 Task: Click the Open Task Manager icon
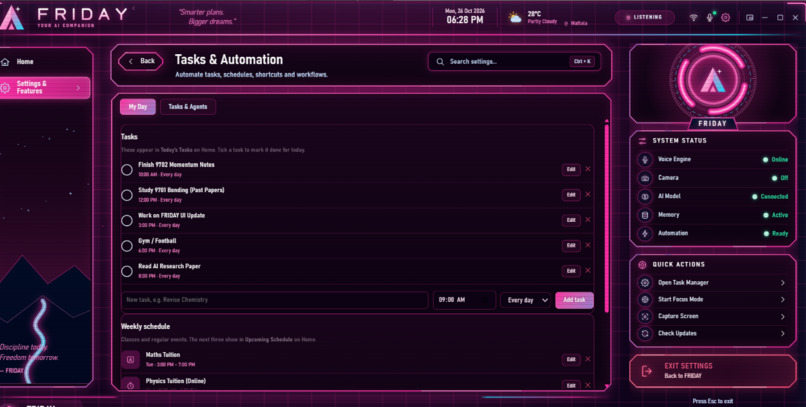[x=645, y=283]
